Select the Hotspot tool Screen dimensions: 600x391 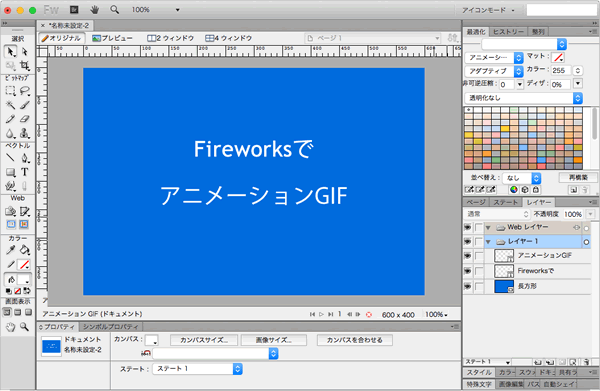10,211
